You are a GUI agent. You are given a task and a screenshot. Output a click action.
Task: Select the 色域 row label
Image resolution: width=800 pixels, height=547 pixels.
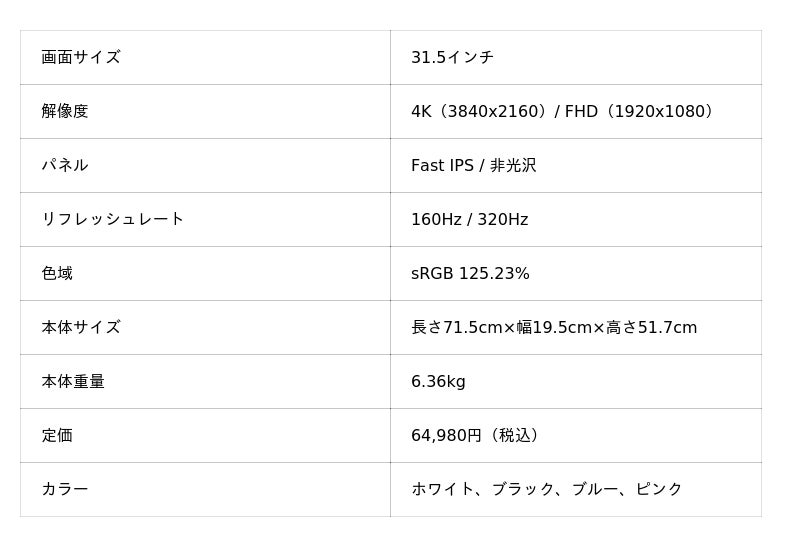pos(57,274)
